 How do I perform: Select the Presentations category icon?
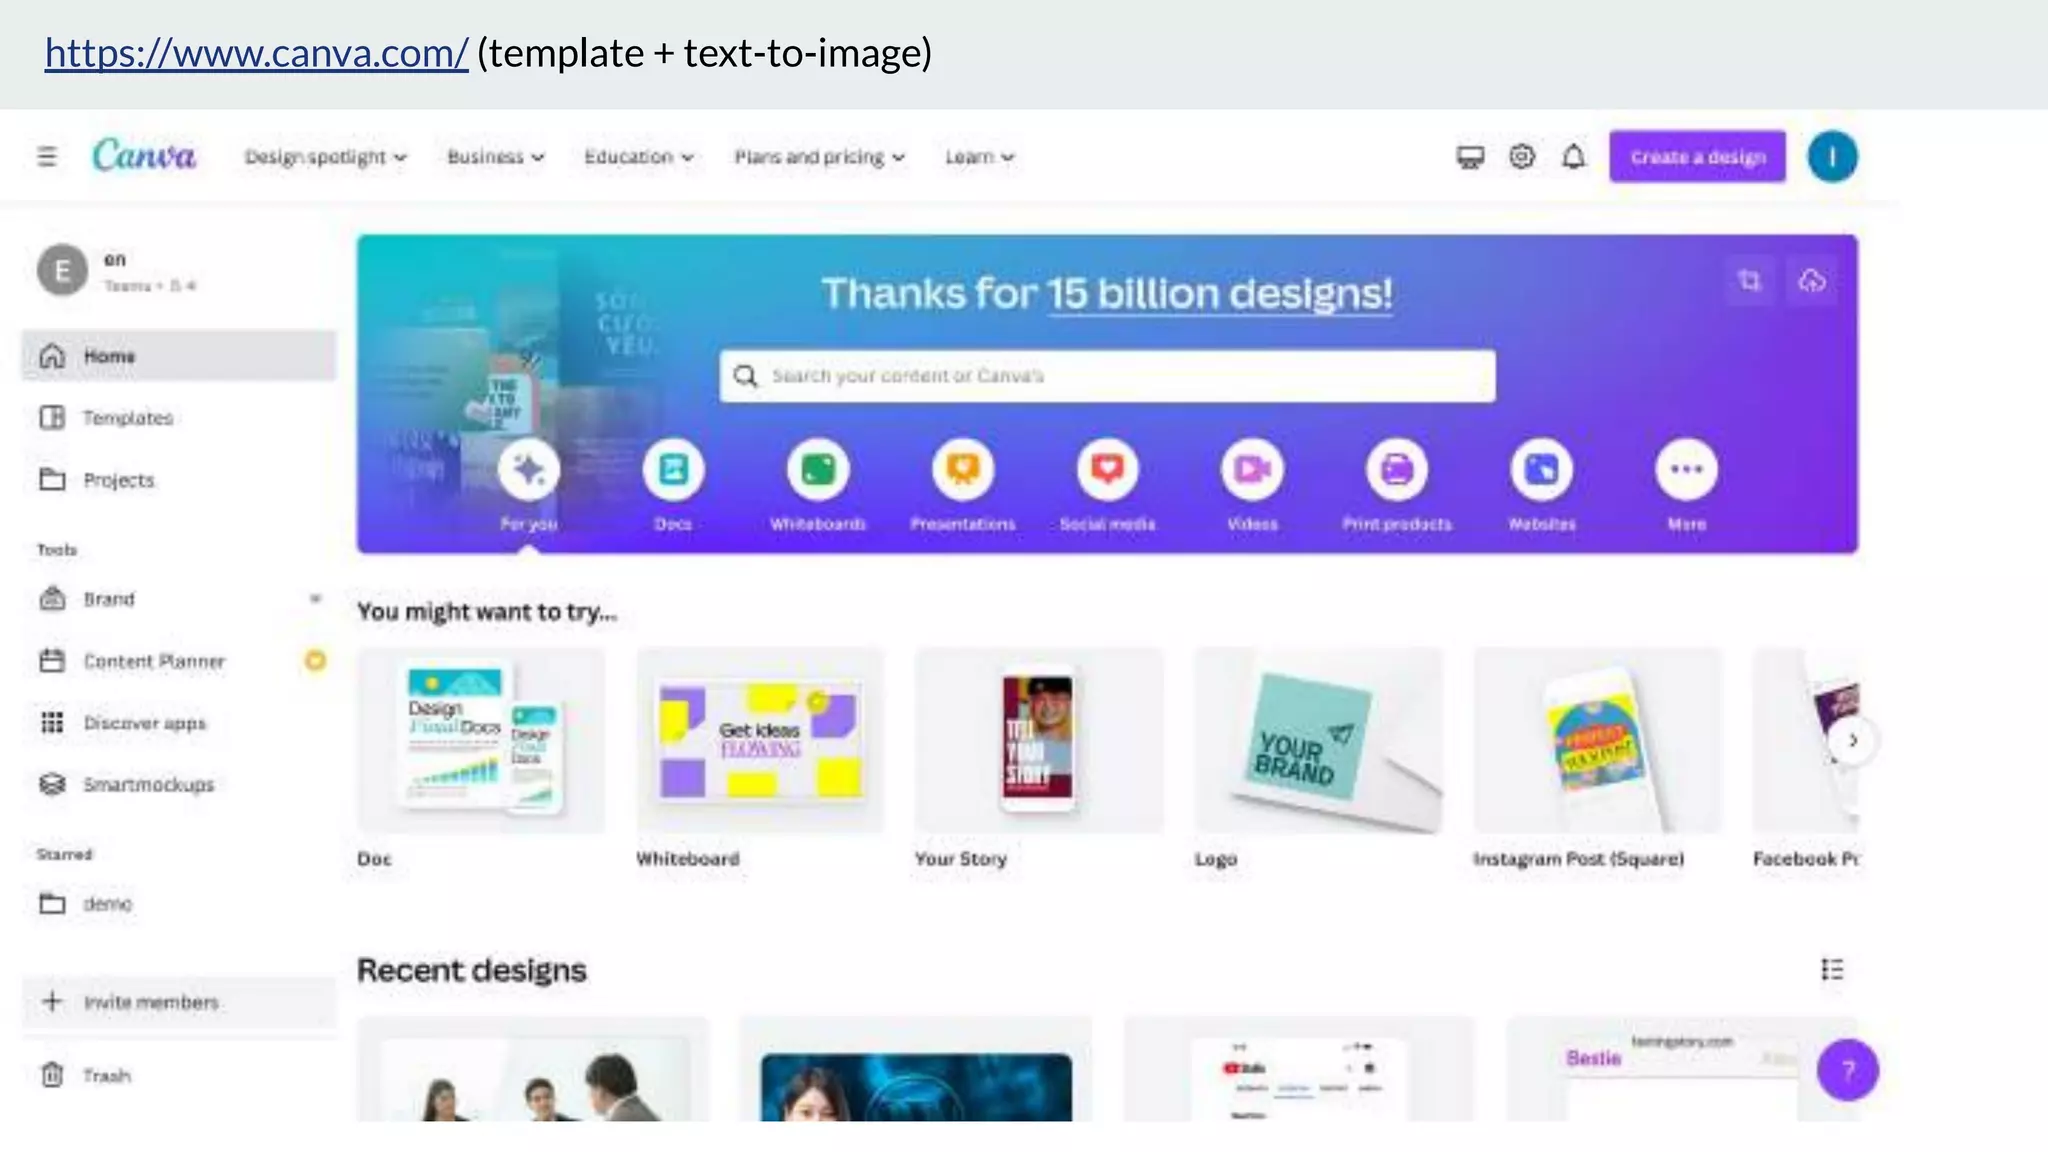coord(963,469)
